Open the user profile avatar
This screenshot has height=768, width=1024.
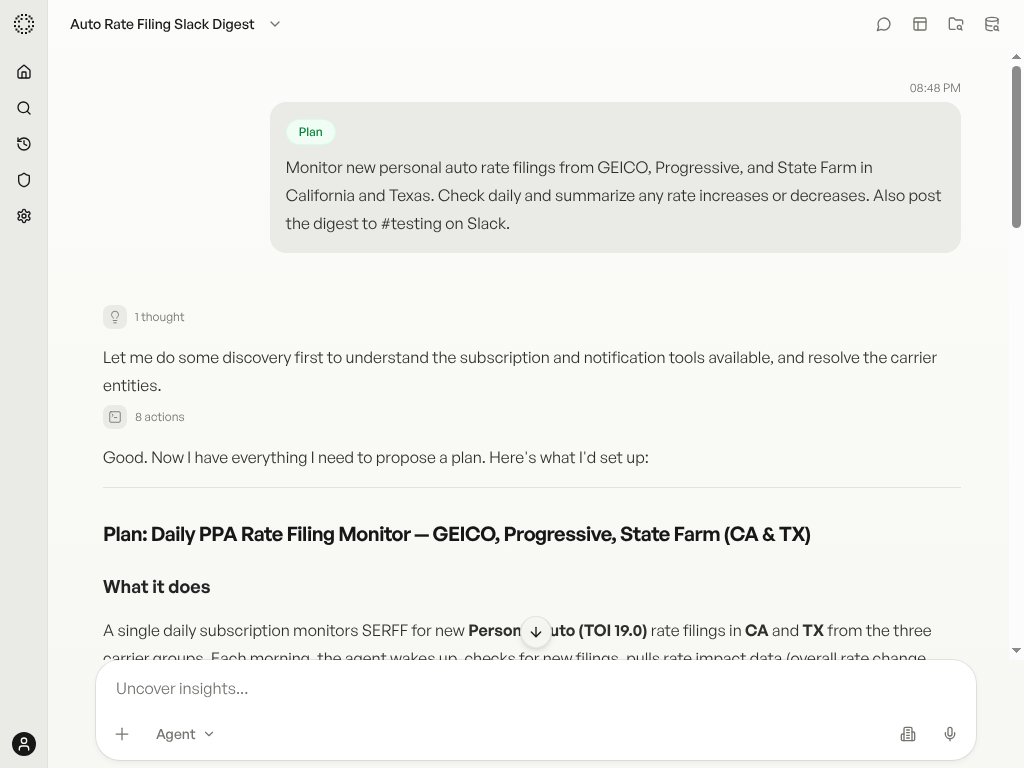pos(24,744)
